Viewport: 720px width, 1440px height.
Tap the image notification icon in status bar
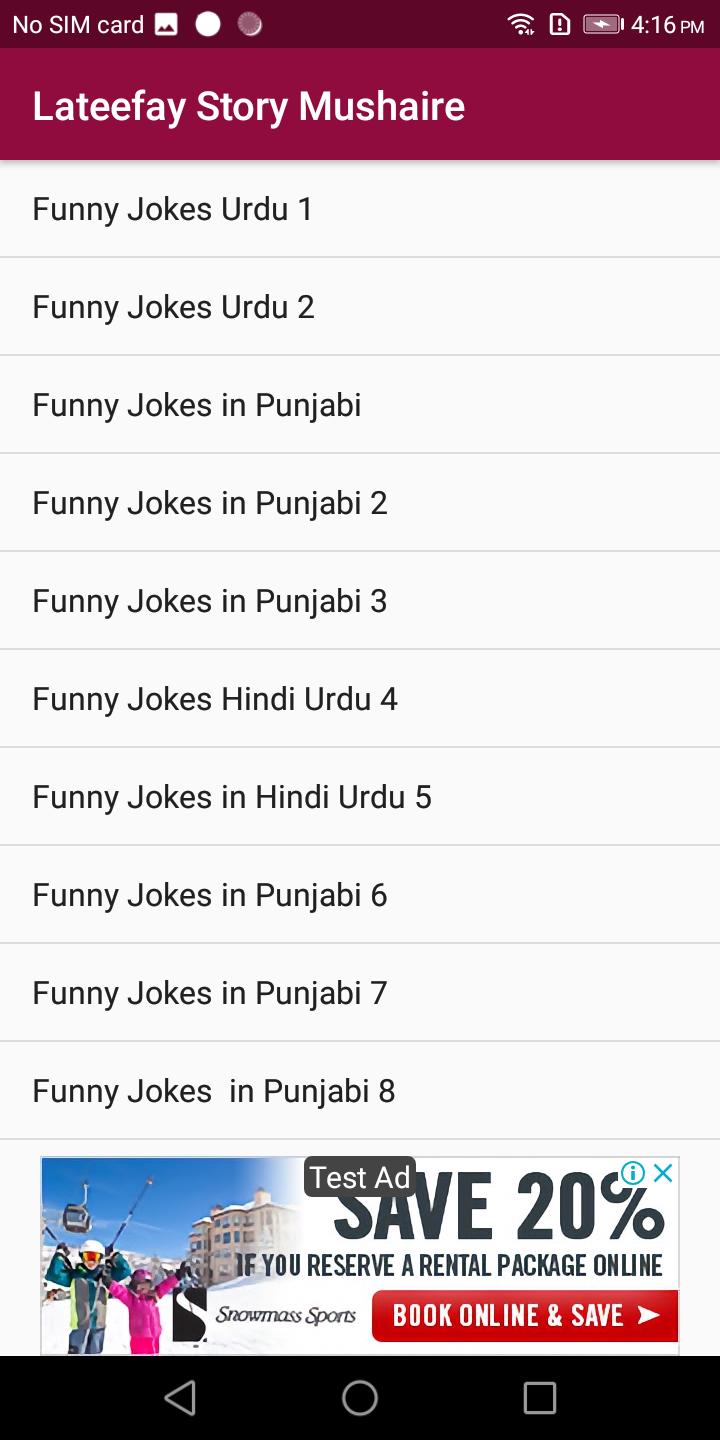166,24
